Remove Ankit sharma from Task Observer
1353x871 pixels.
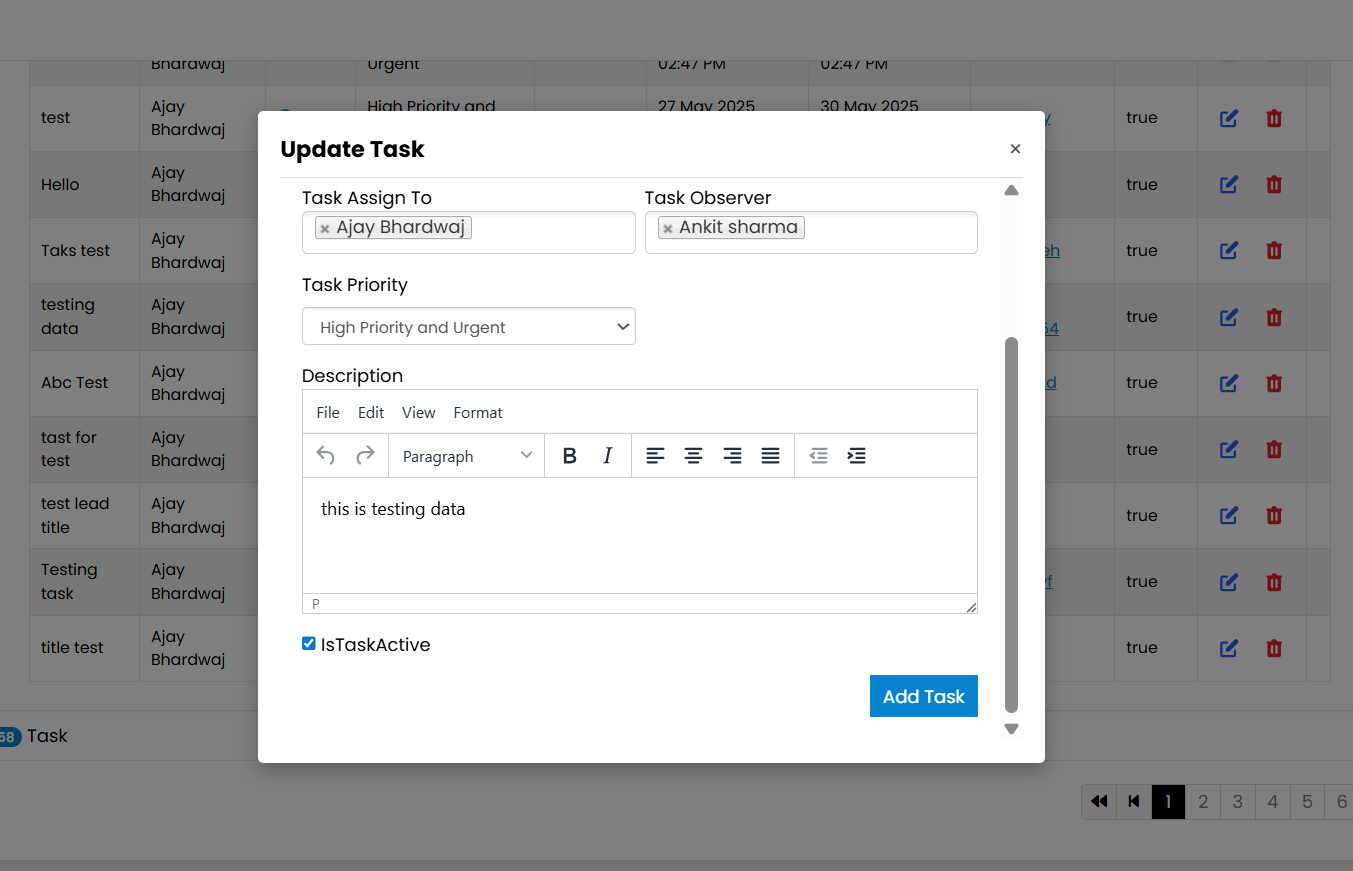[667, 227]
